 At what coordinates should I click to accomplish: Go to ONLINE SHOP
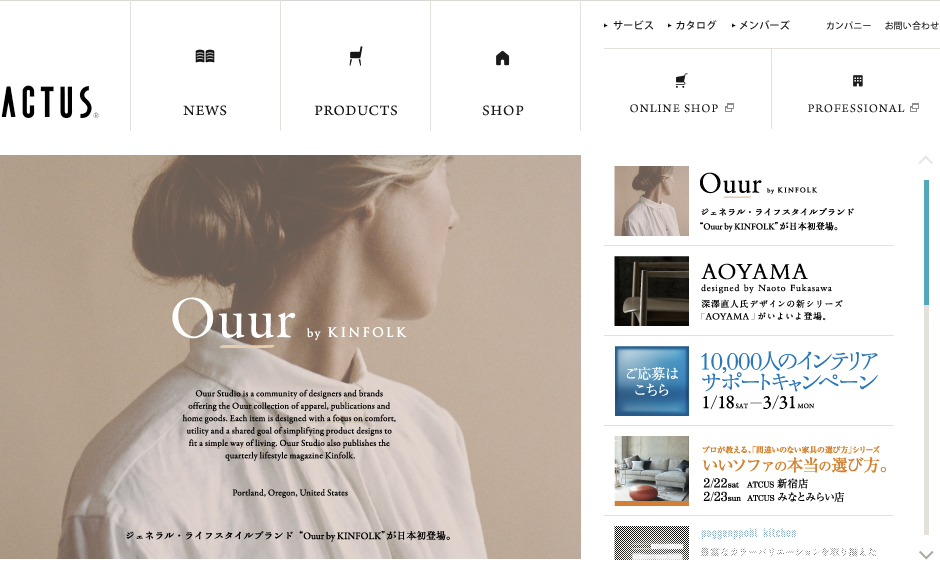click(x=674, y=109)
